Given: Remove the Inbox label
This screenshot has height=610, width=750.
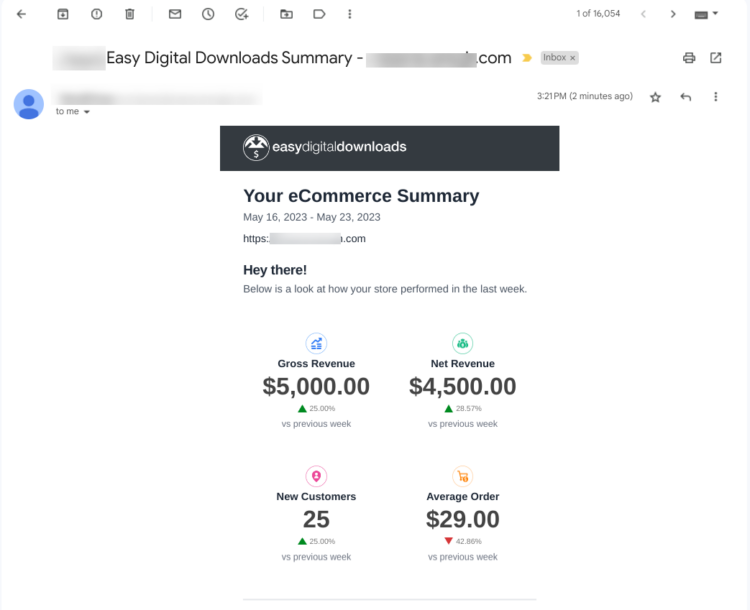Looking at the screenshot, I should point(573,58).
